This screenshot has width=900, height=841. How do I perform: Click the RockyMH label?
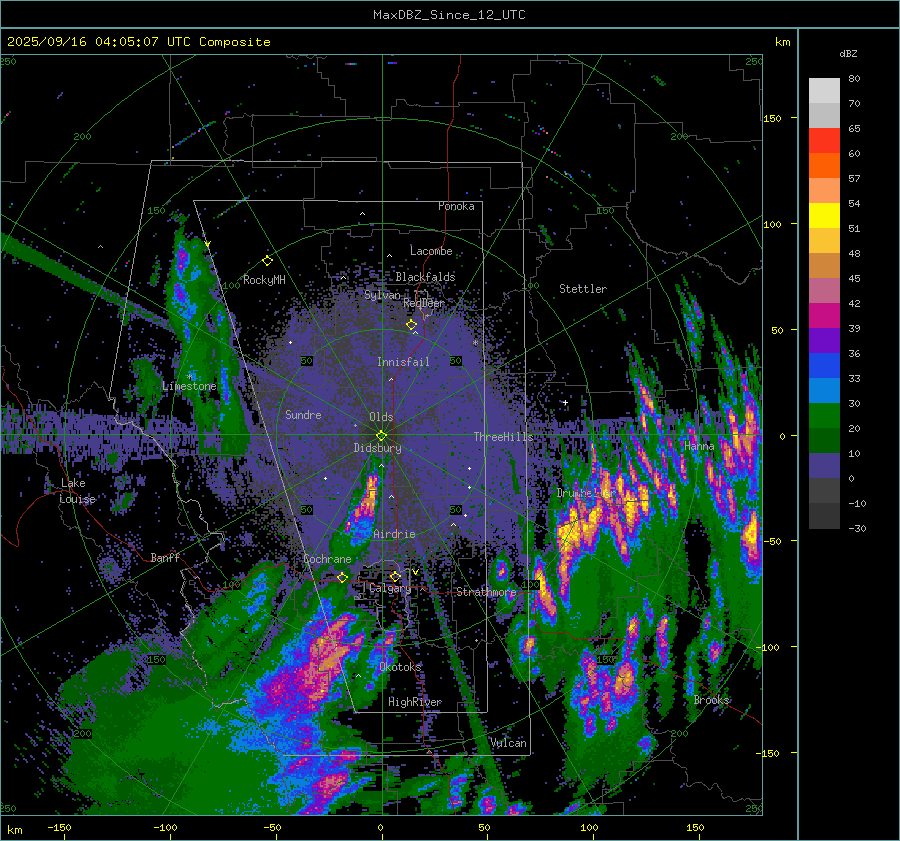point(264,280)
